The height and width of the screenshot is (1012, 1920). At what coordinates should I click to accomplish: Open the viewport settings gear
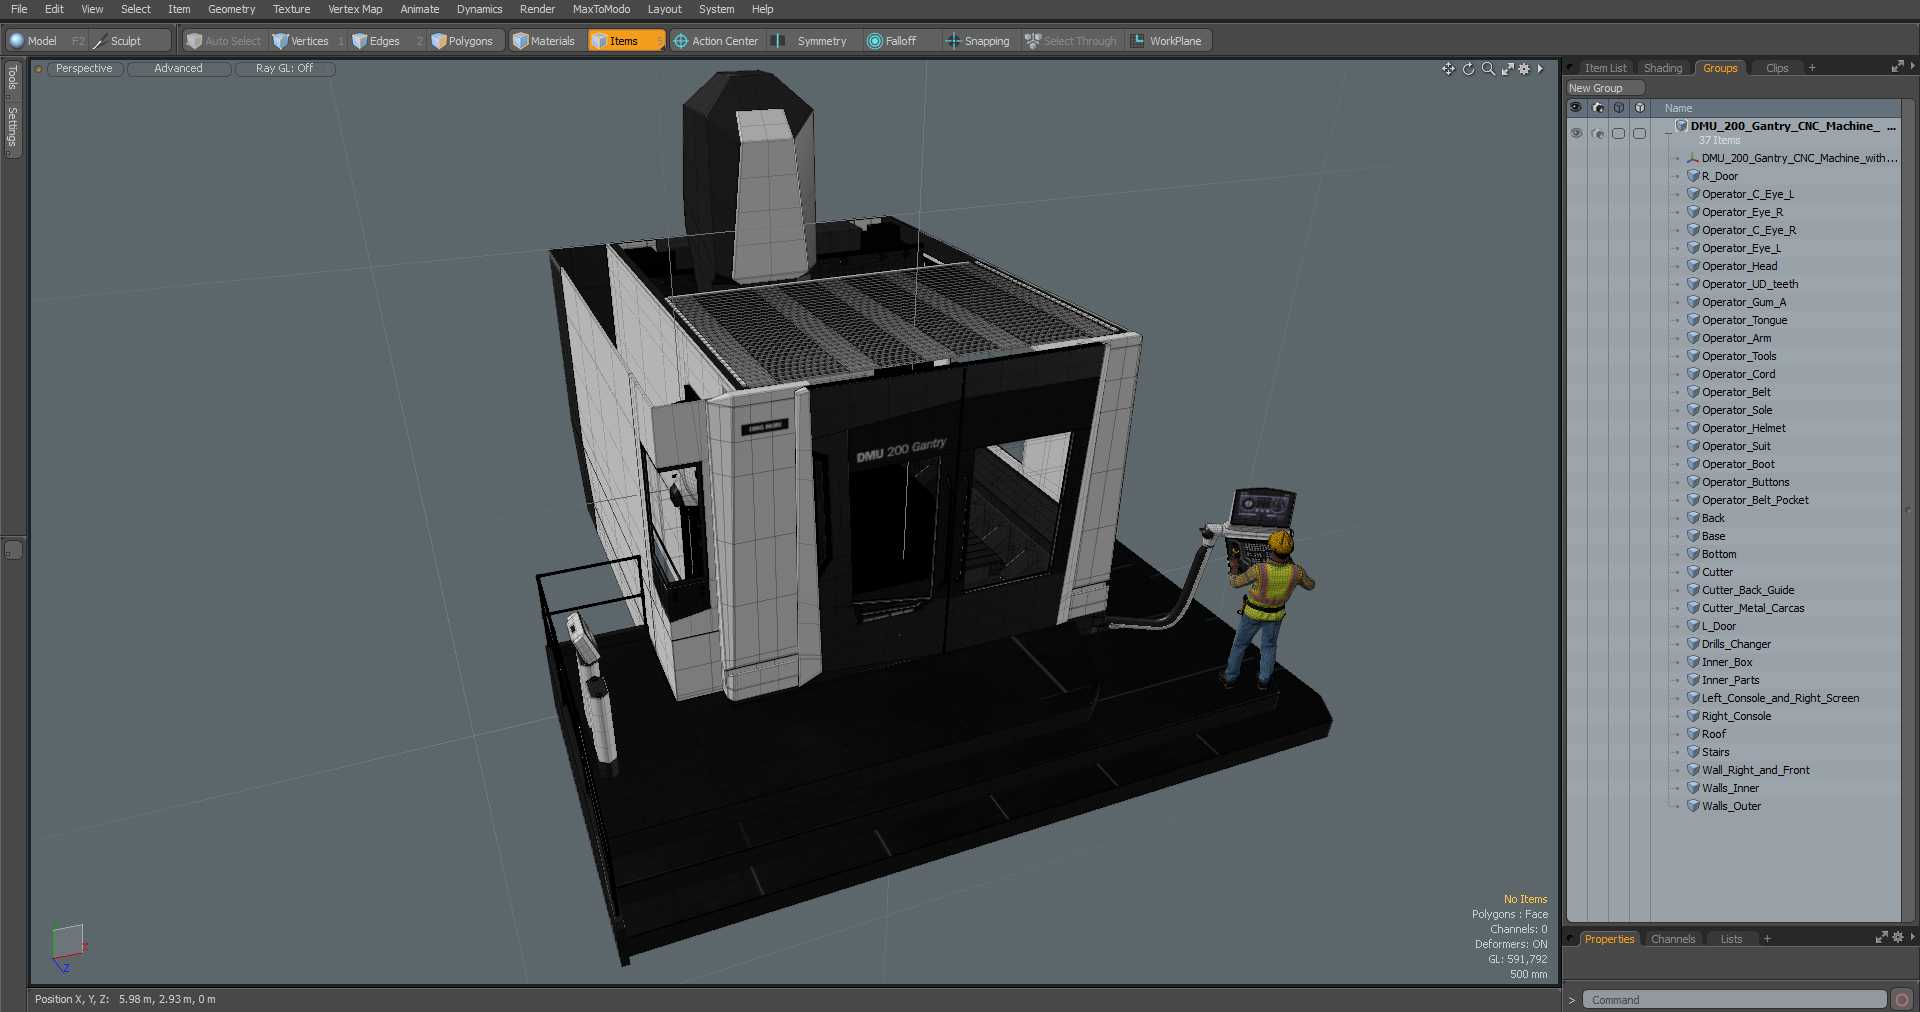(1524, 69)
